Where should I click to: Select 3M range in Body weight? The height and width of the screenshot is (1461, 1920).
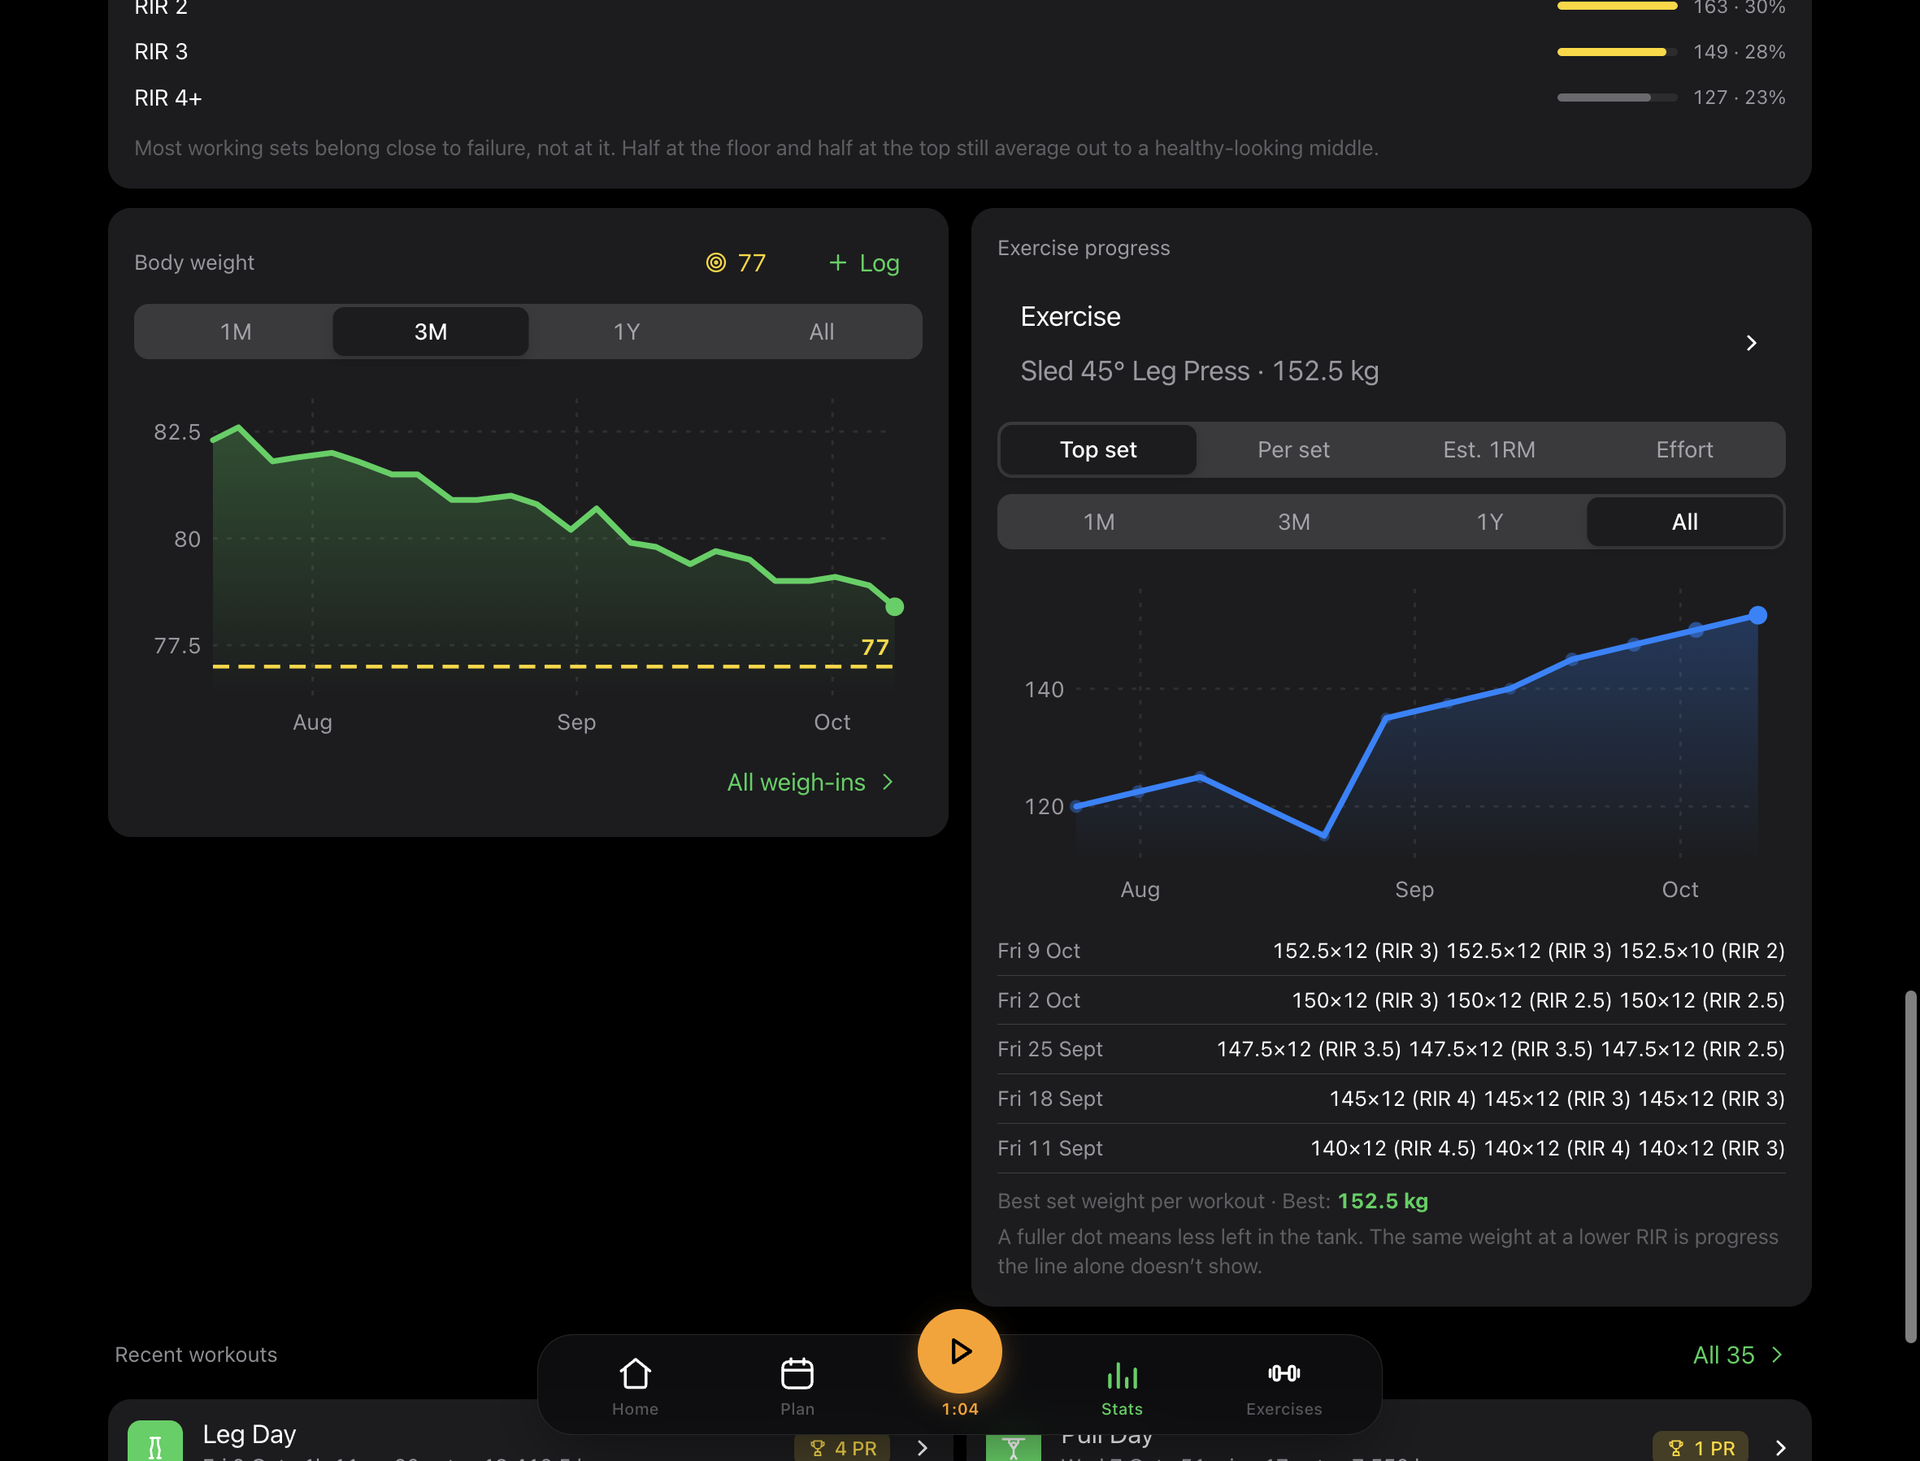pyautogui.click(x=431, y=332)
